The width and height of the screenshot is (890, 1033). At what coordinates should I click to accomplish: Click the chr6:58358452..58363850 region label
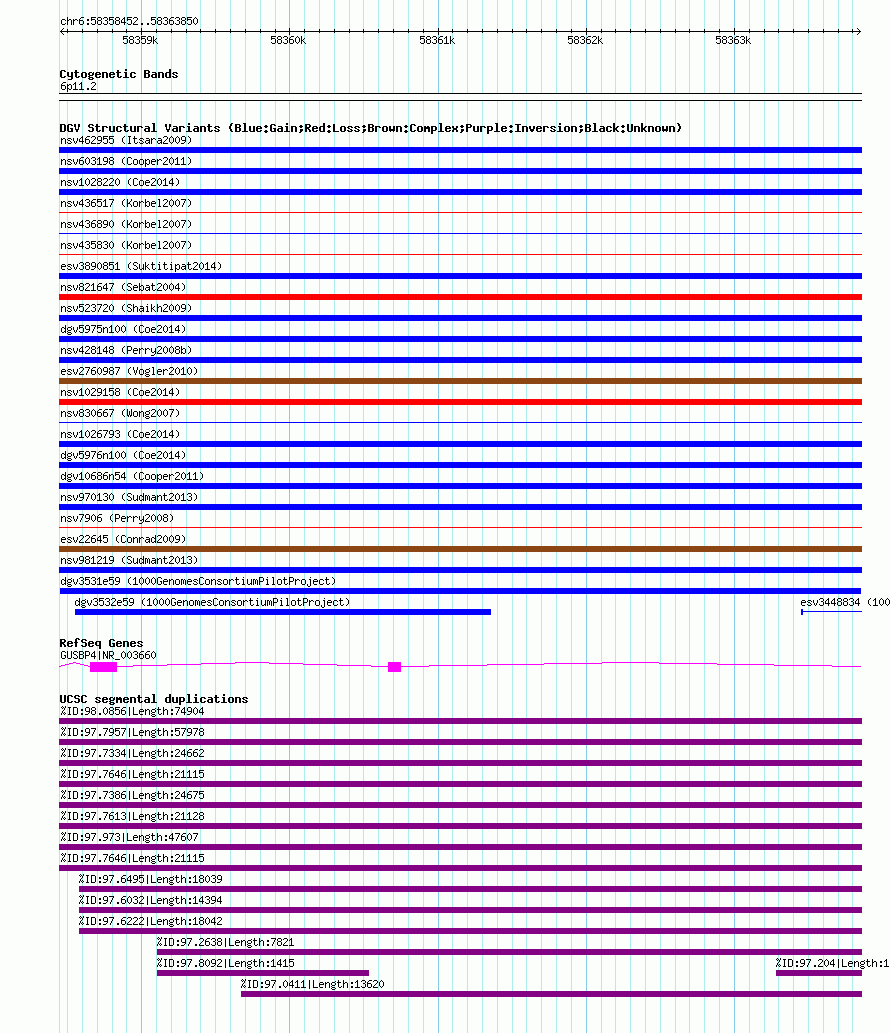click(x=129, y=21)
